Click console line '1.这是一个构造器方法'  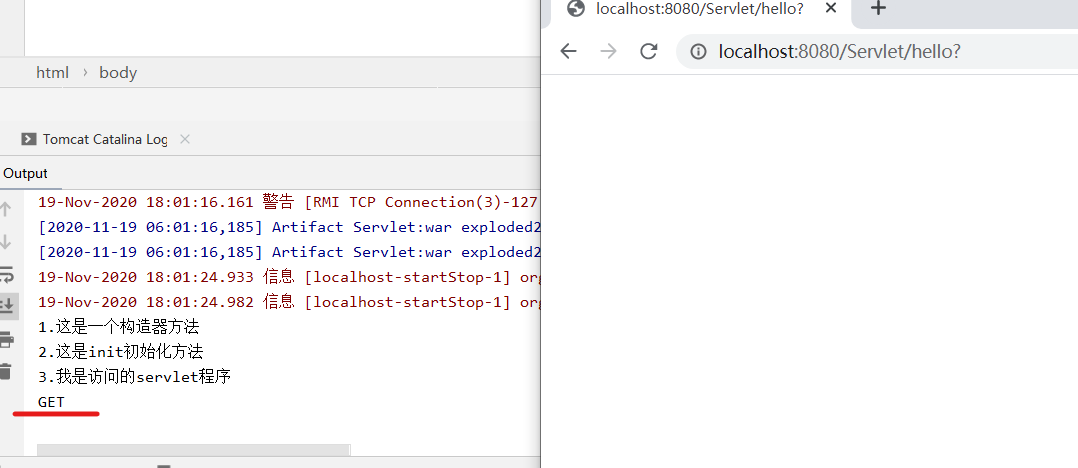tap(119, 327)
